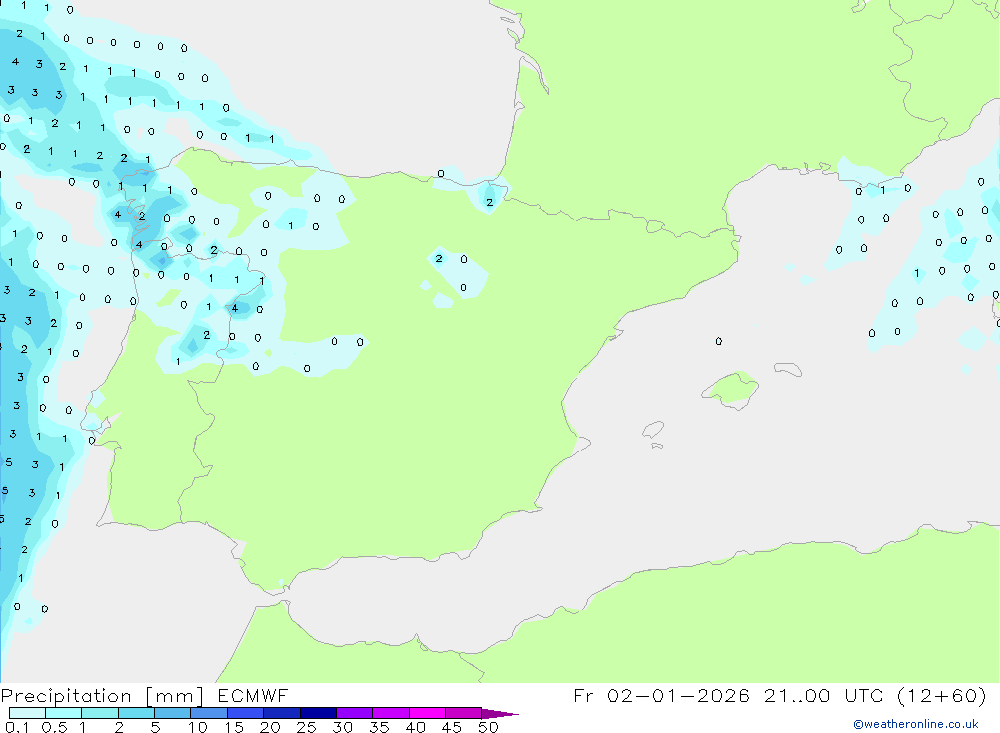Click the 'Fr 02-01-2026' date text
This screenshot has height=733, width=1000.
[x=661, y=695]
